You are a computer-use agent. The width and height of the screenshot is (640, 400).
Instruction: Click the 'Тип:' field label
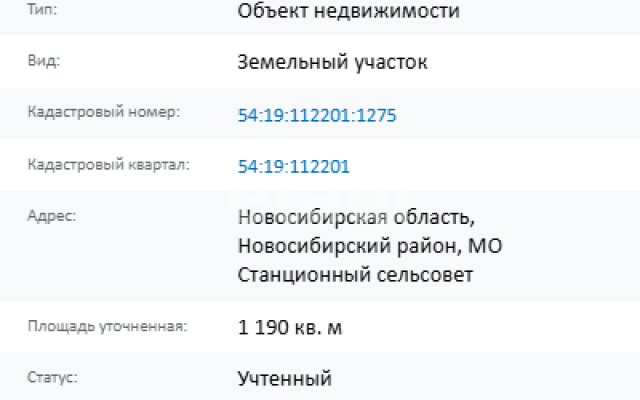click(x=42, y=9)
